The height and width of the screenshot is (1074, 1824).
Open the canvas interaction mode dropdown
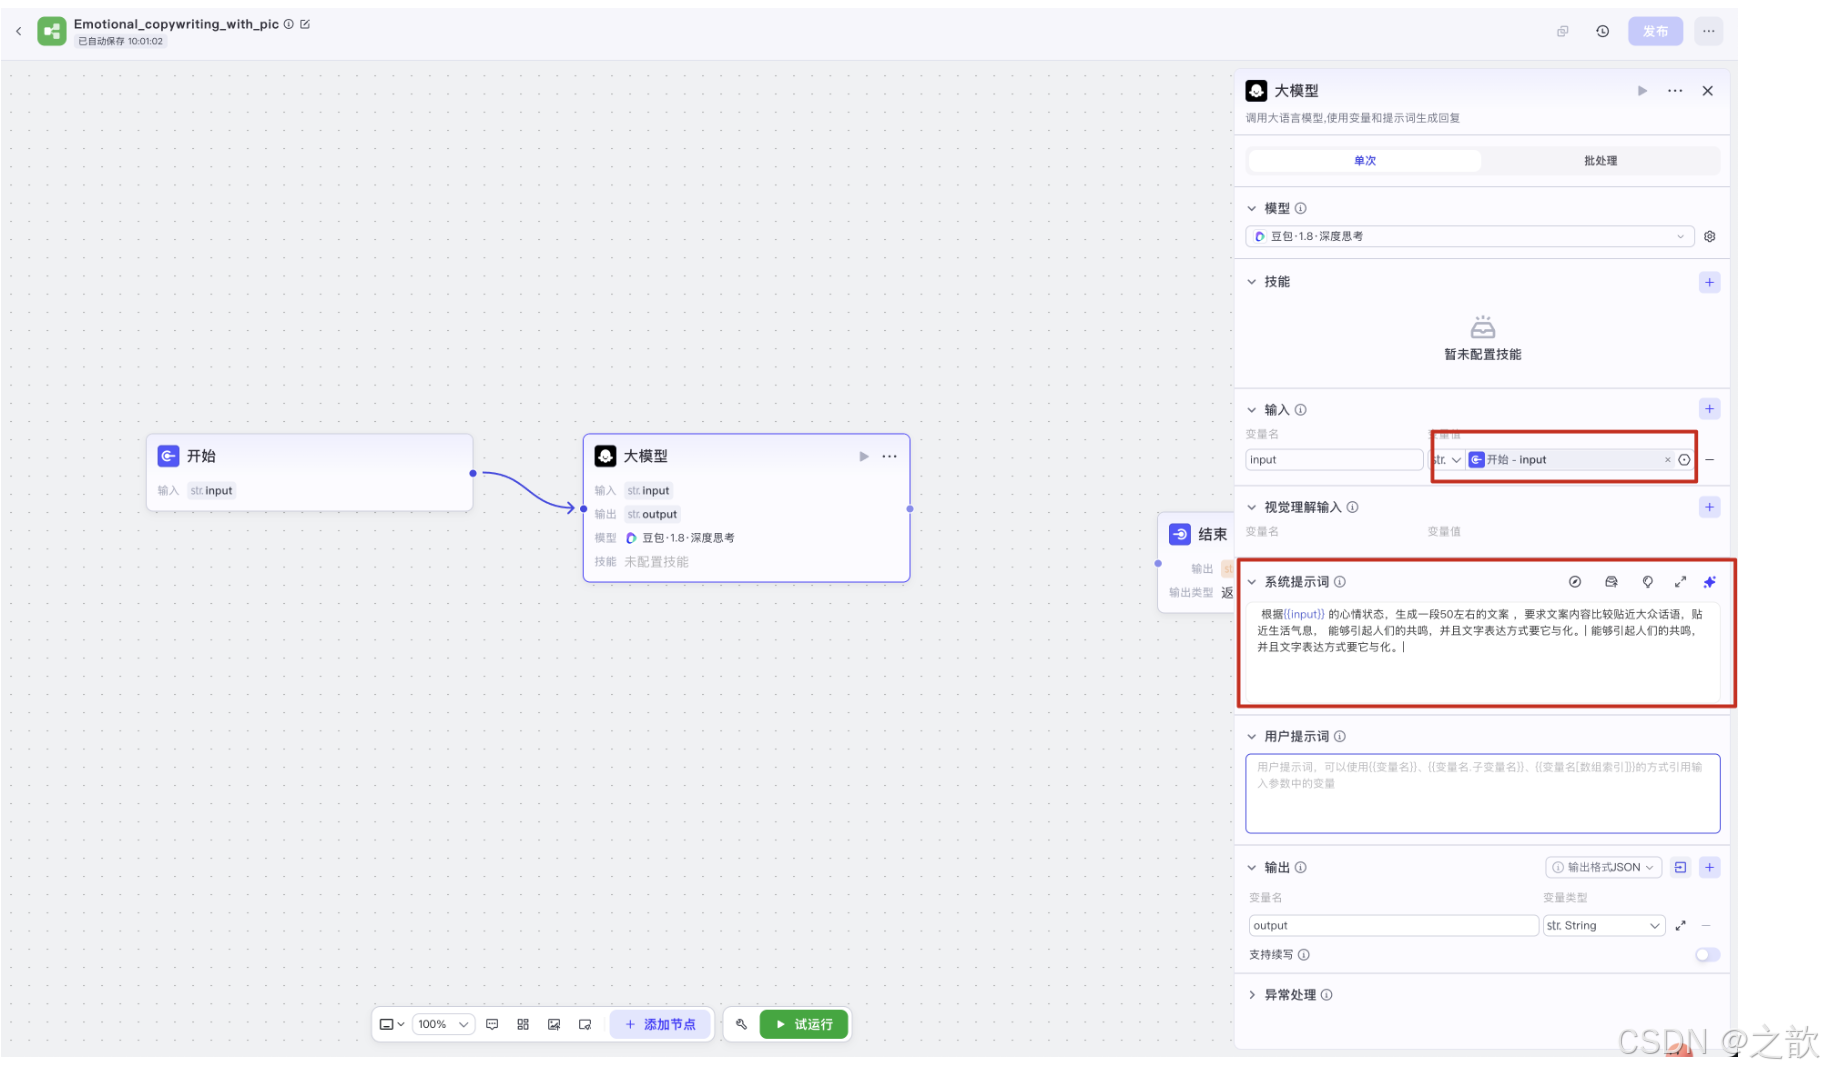[391, 1025]
